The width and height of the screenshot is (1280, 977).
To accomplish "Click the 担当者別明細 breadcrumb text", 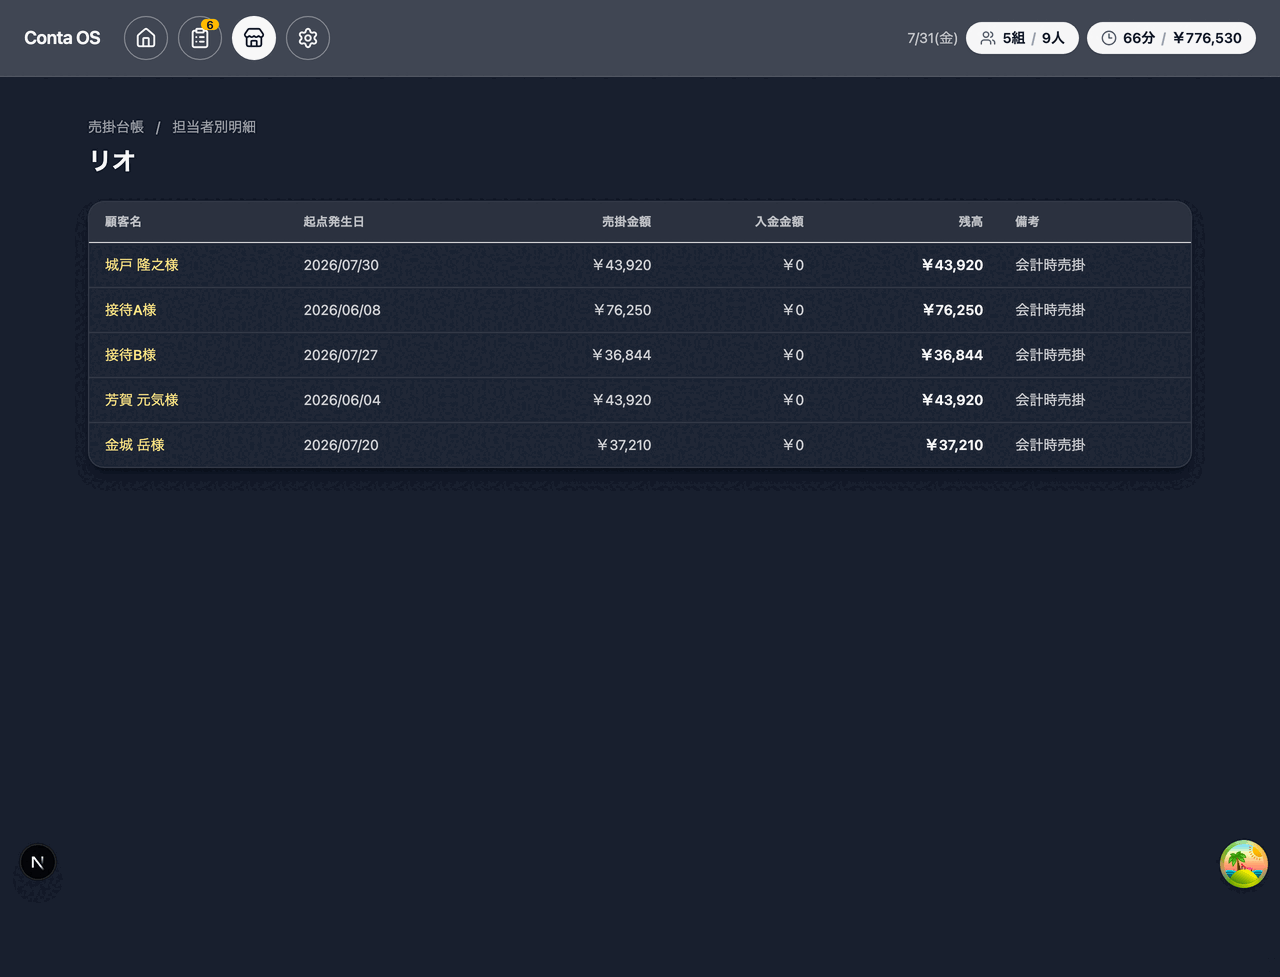I will click(214, 127).
